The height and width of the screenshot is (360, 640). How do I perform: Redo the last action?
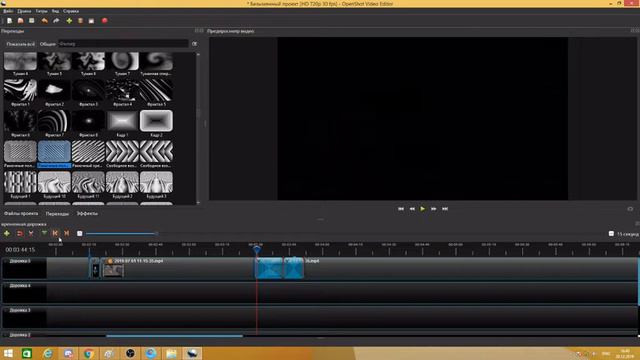tap(56, 20)
